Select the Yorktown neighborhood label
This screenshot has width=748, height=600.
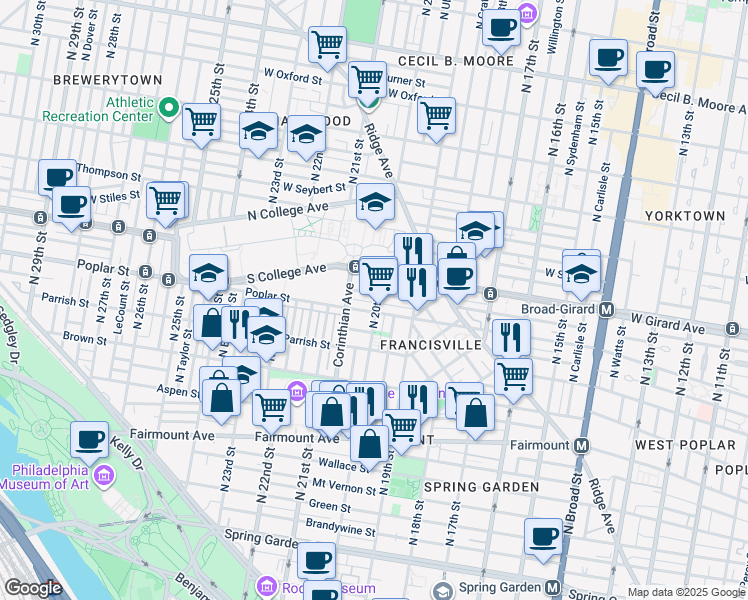685,216
